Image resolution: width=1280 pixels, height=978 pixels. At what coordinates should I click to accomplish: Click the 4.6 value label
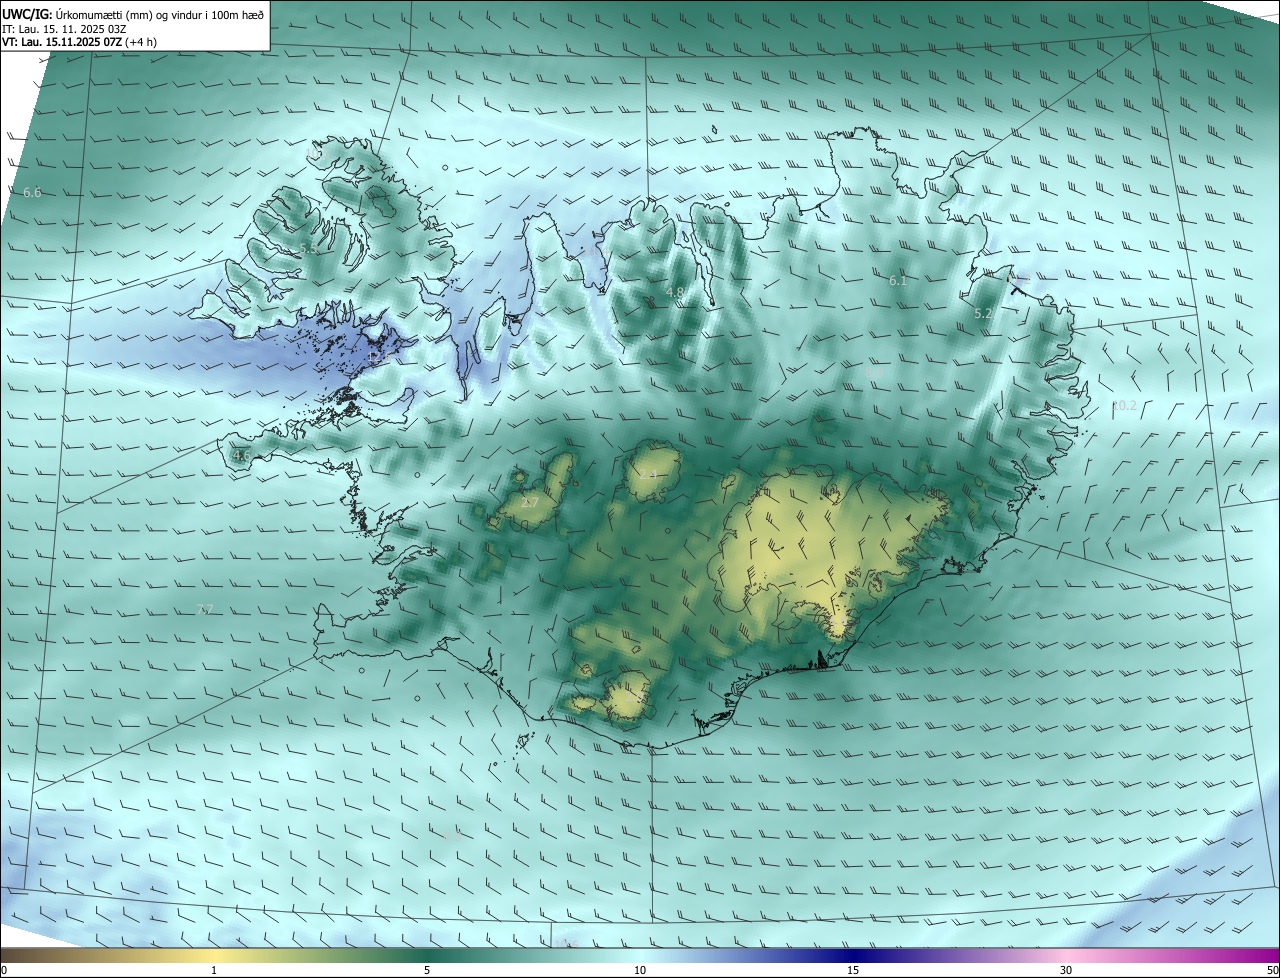pyautogui.click(x=241, y=456)
